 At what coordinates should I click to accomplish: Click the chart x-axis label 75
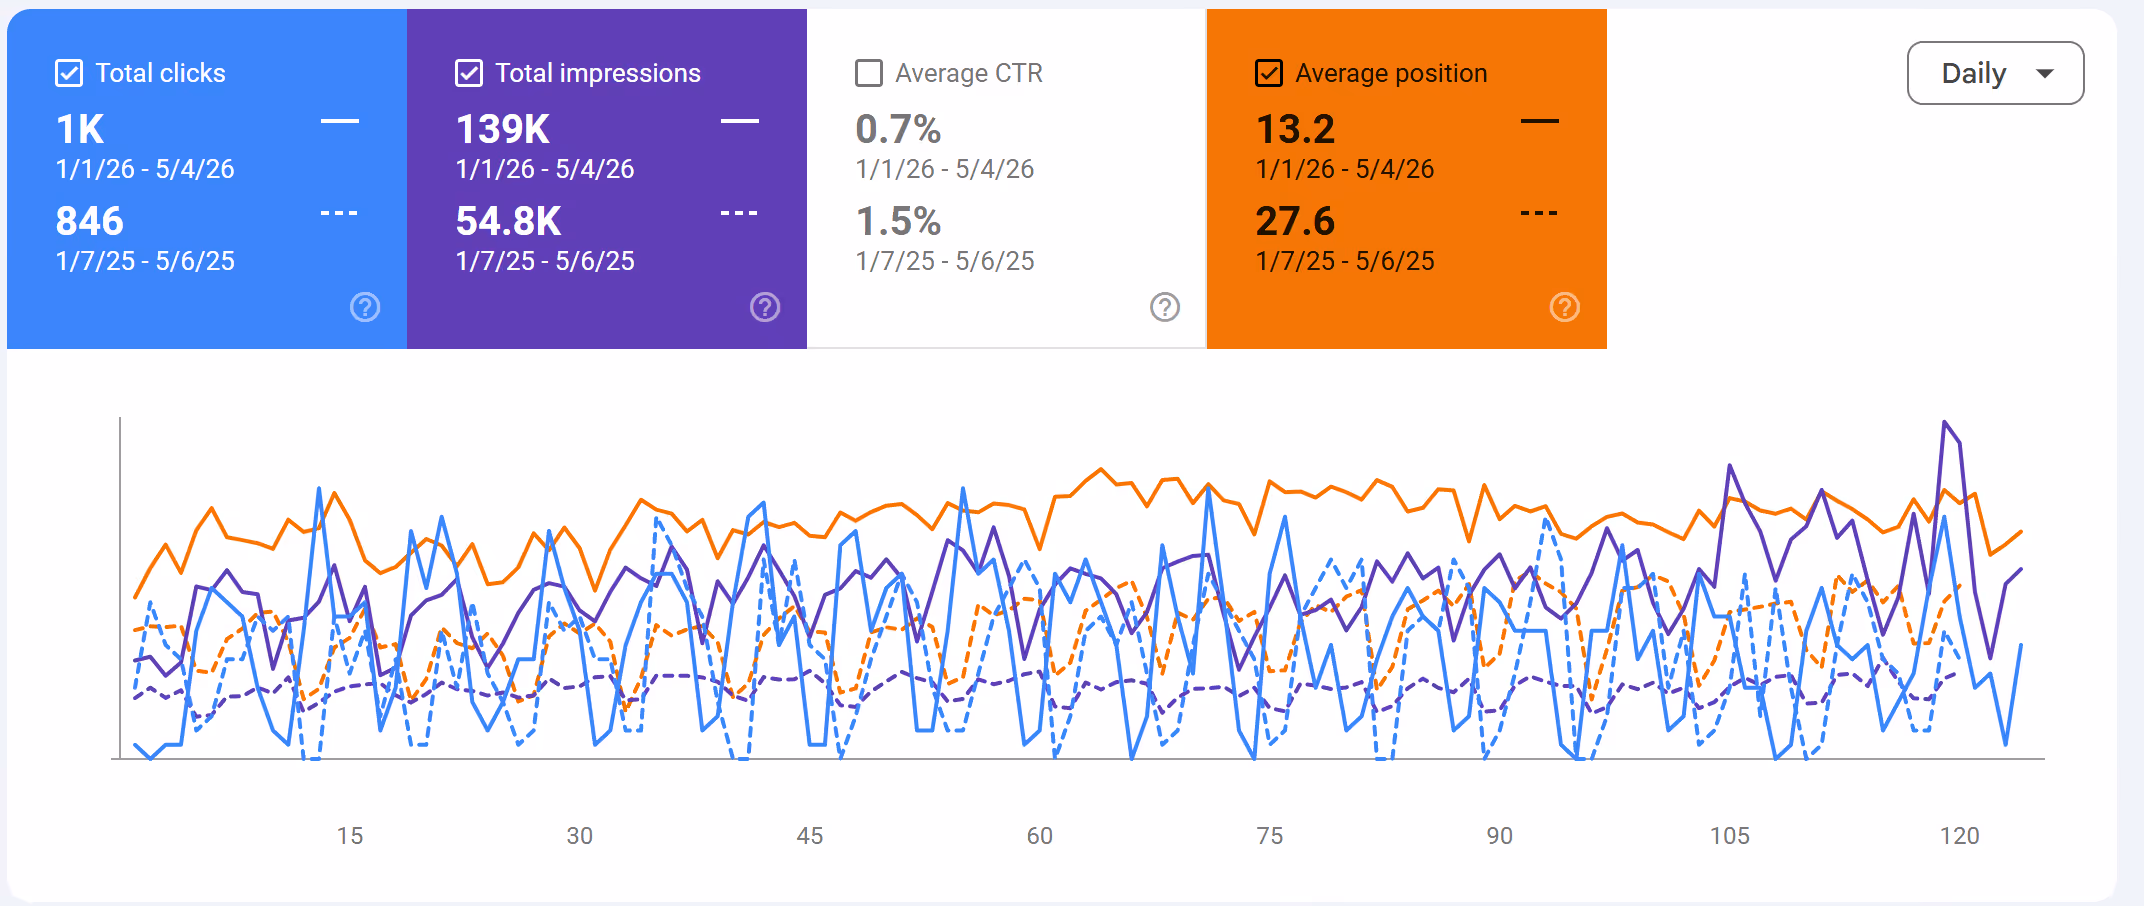click(x=1270, y=836)
